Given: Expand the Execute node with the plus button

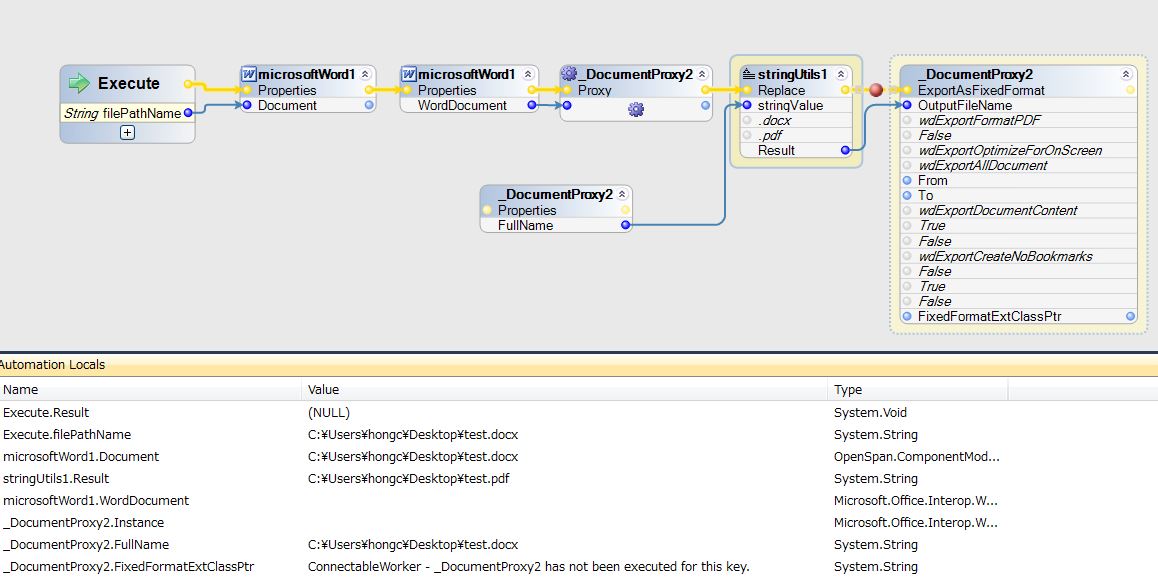Looking at the screenshot, I should tap(127, 133).
